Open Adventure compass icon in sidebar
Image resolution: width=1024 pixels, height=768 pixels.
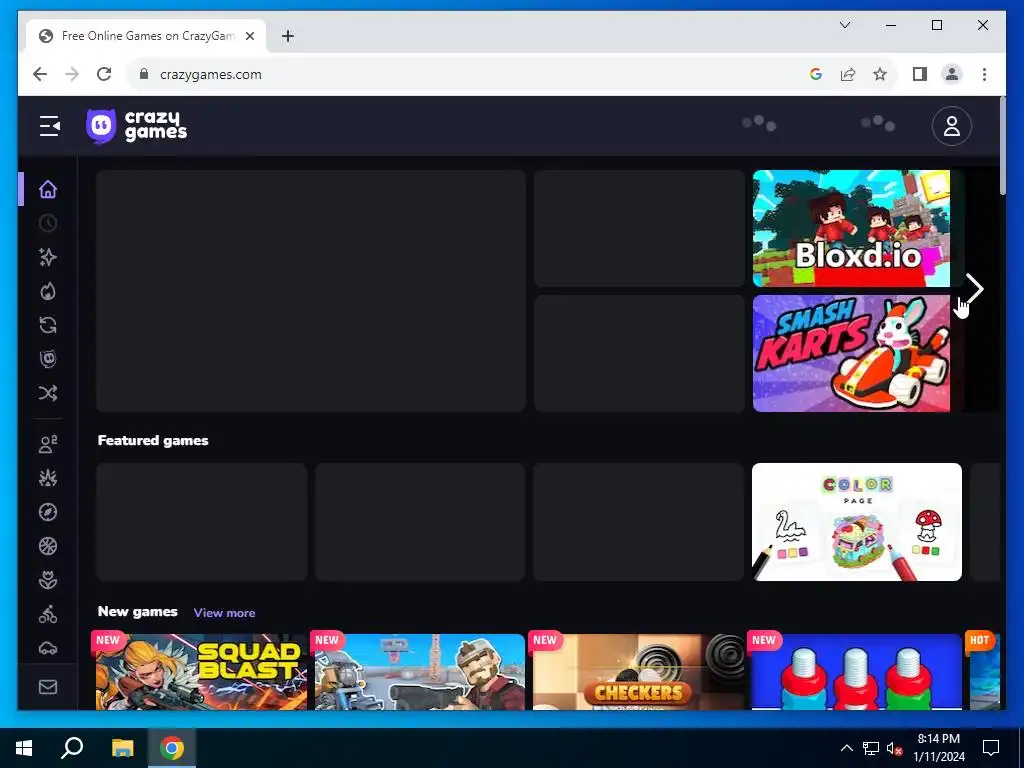click(48, 512)
